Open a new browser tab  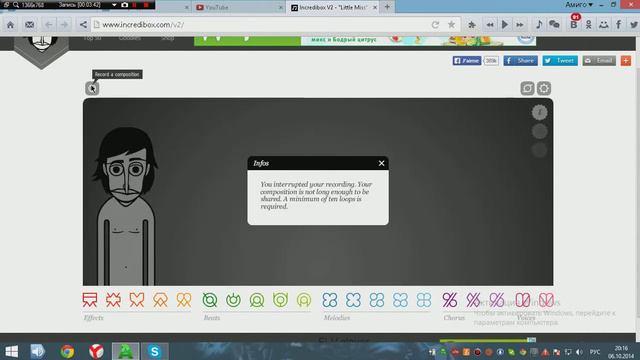coord(387,7)
